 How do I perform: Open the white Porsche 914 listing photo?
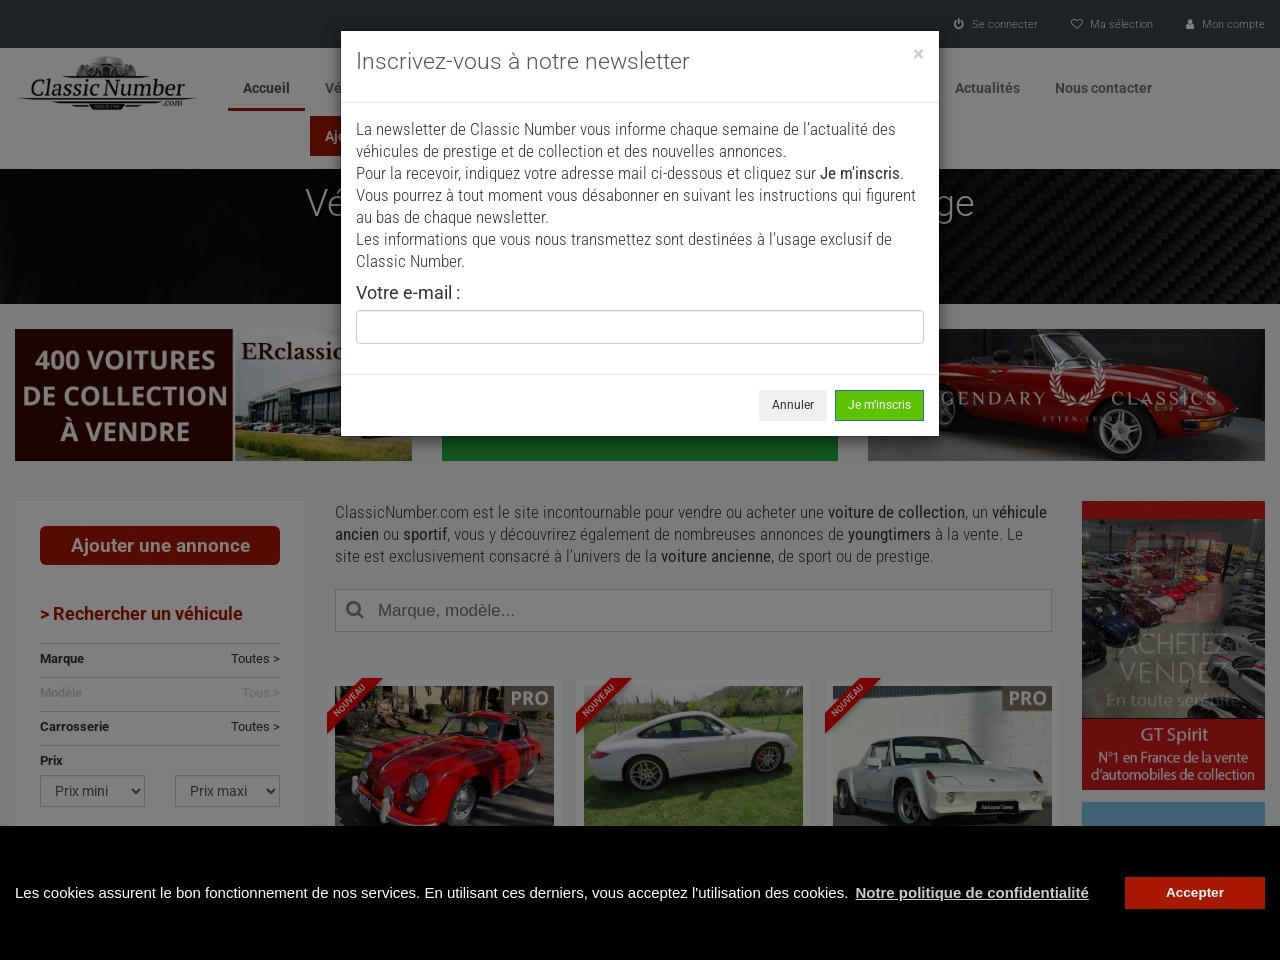pyautogui.click(x=942, y=756)
